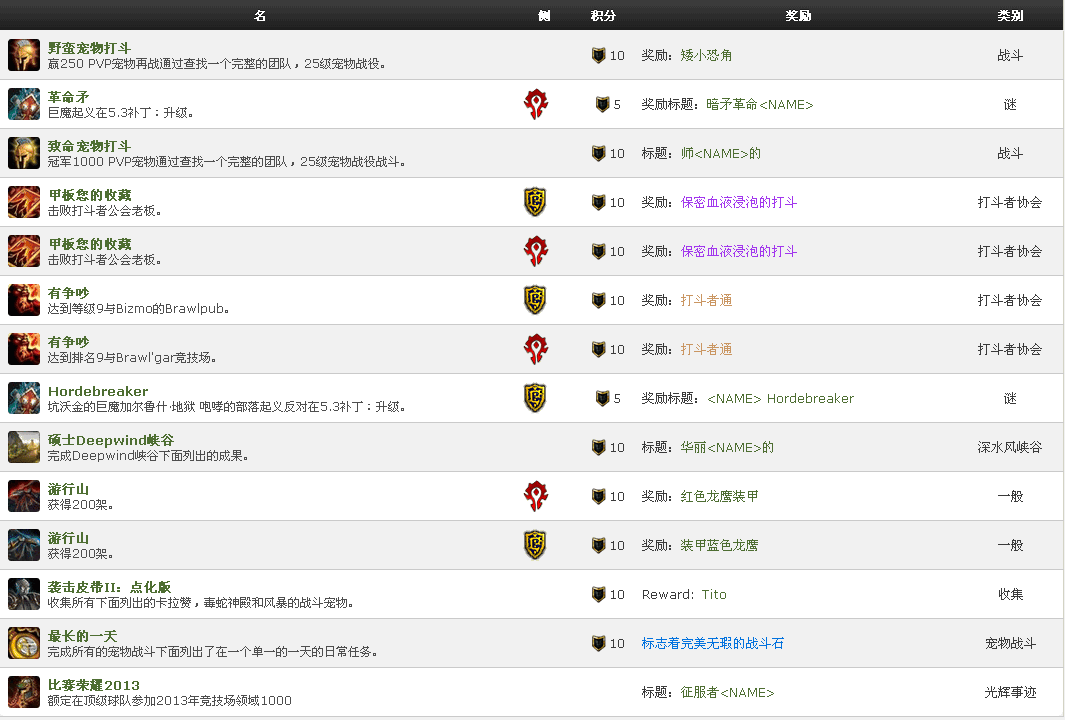Viewport: 1065px width, 720px height.
Task: Click the 最长的一天 golden achievement icon
Action: click(24, 643)
